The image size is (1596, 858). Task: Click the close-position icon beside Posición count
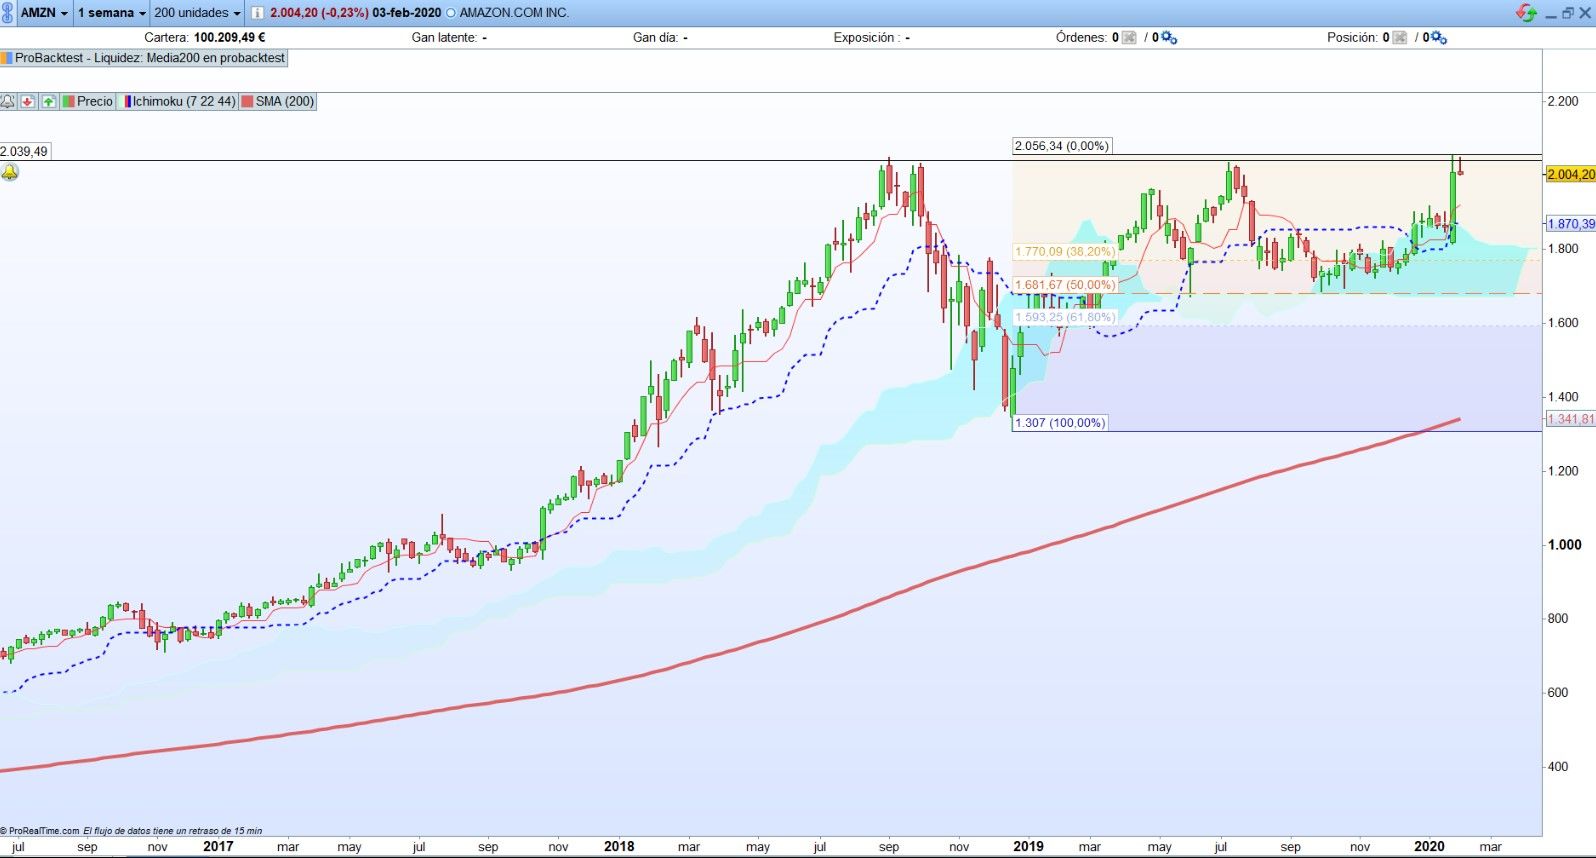(x=1400, y=38)
